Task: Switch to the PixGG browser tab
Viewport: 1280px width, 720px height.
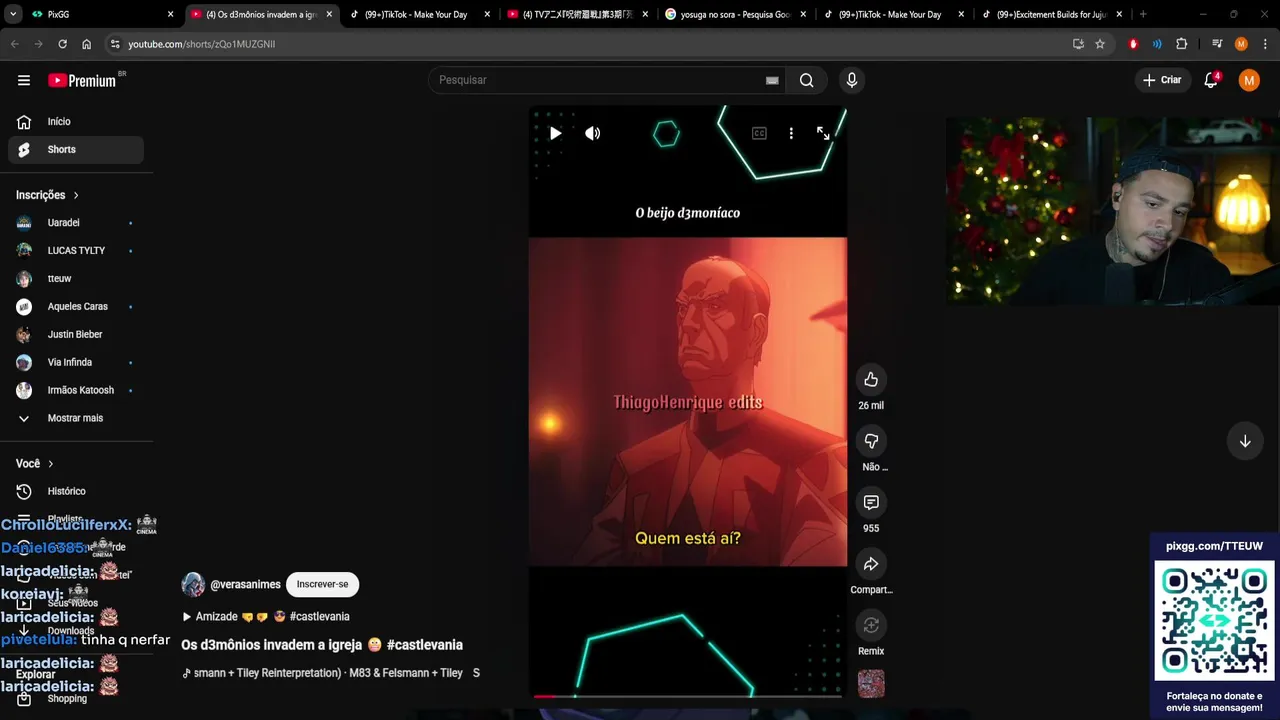Action: 100,14
